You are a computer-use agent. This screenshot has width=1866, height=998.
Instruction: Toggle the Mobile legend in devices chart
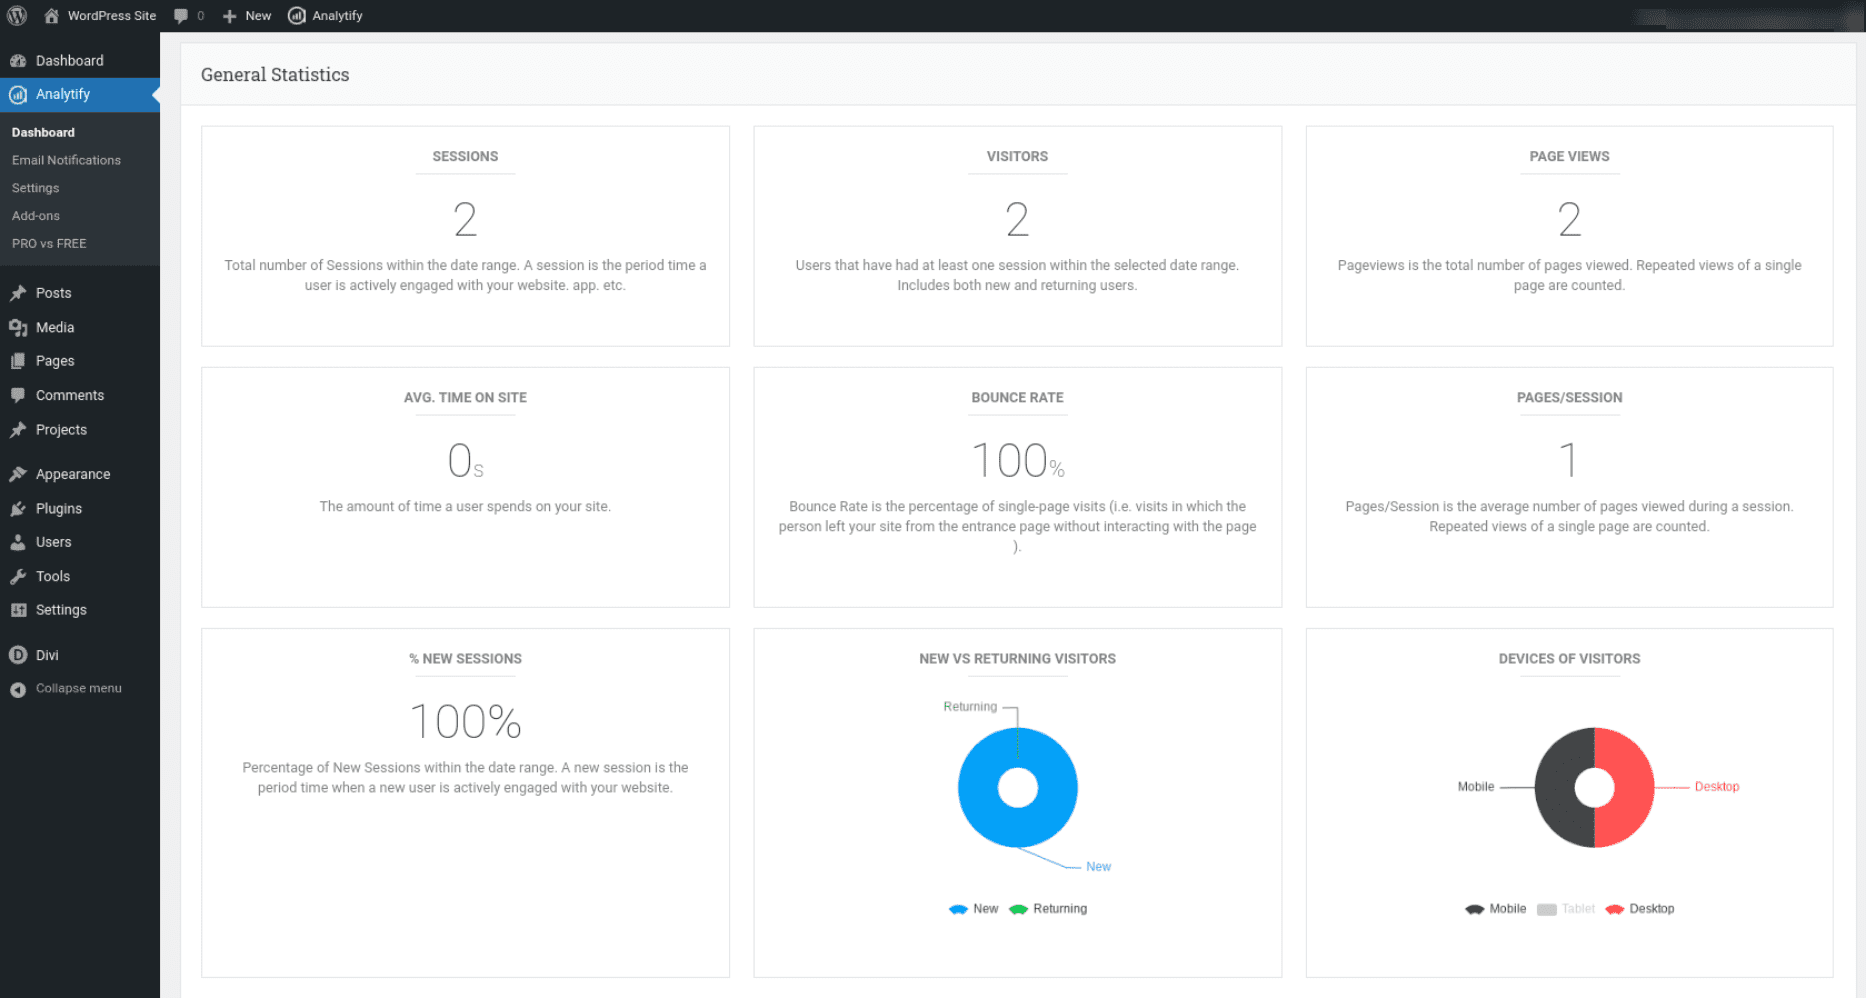pos(1495,909)
